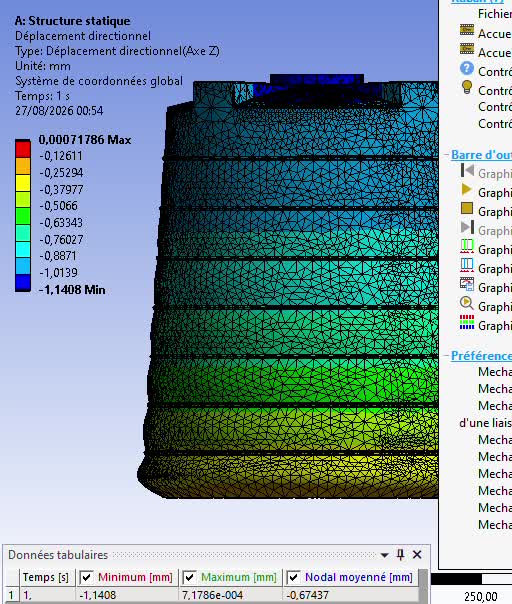Click the go-to-first-frame animation icon
Viewport: 512px width, 604px height.
click(x=467, y=170)
